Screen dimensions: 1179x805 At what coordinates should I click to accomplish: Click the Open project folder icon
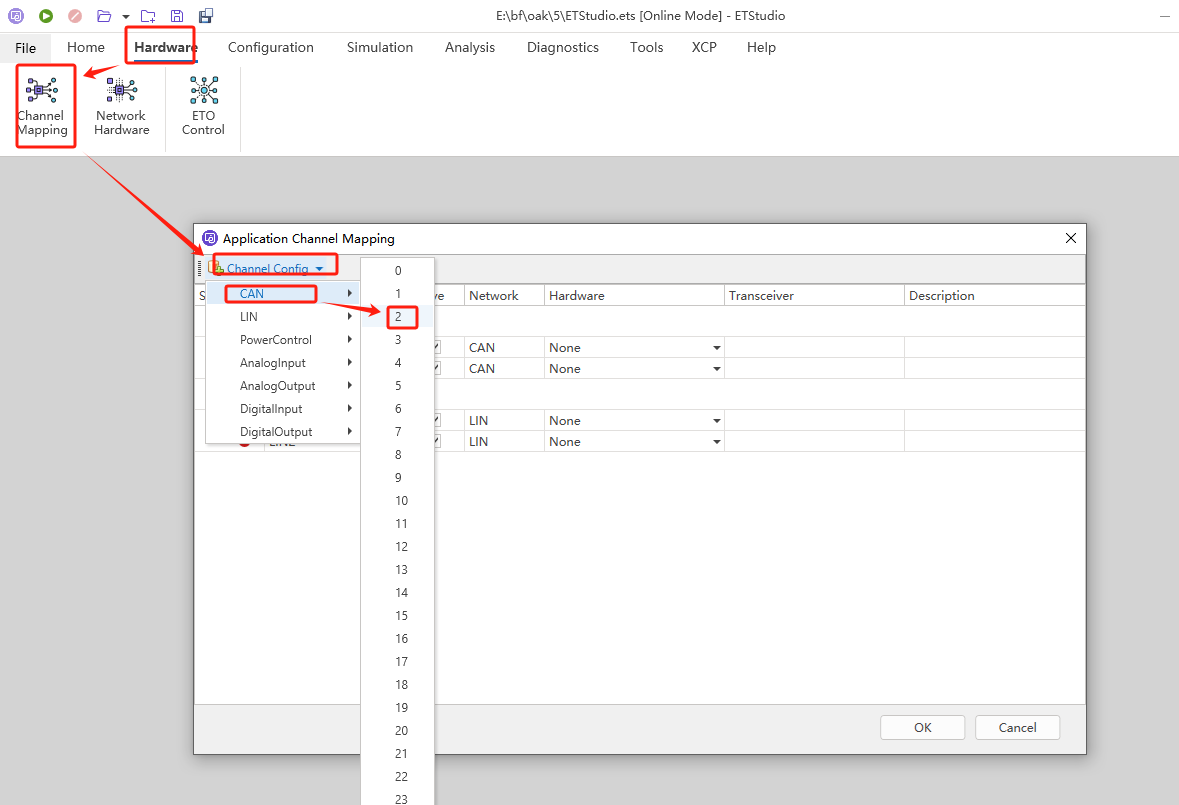coord(104,16)
